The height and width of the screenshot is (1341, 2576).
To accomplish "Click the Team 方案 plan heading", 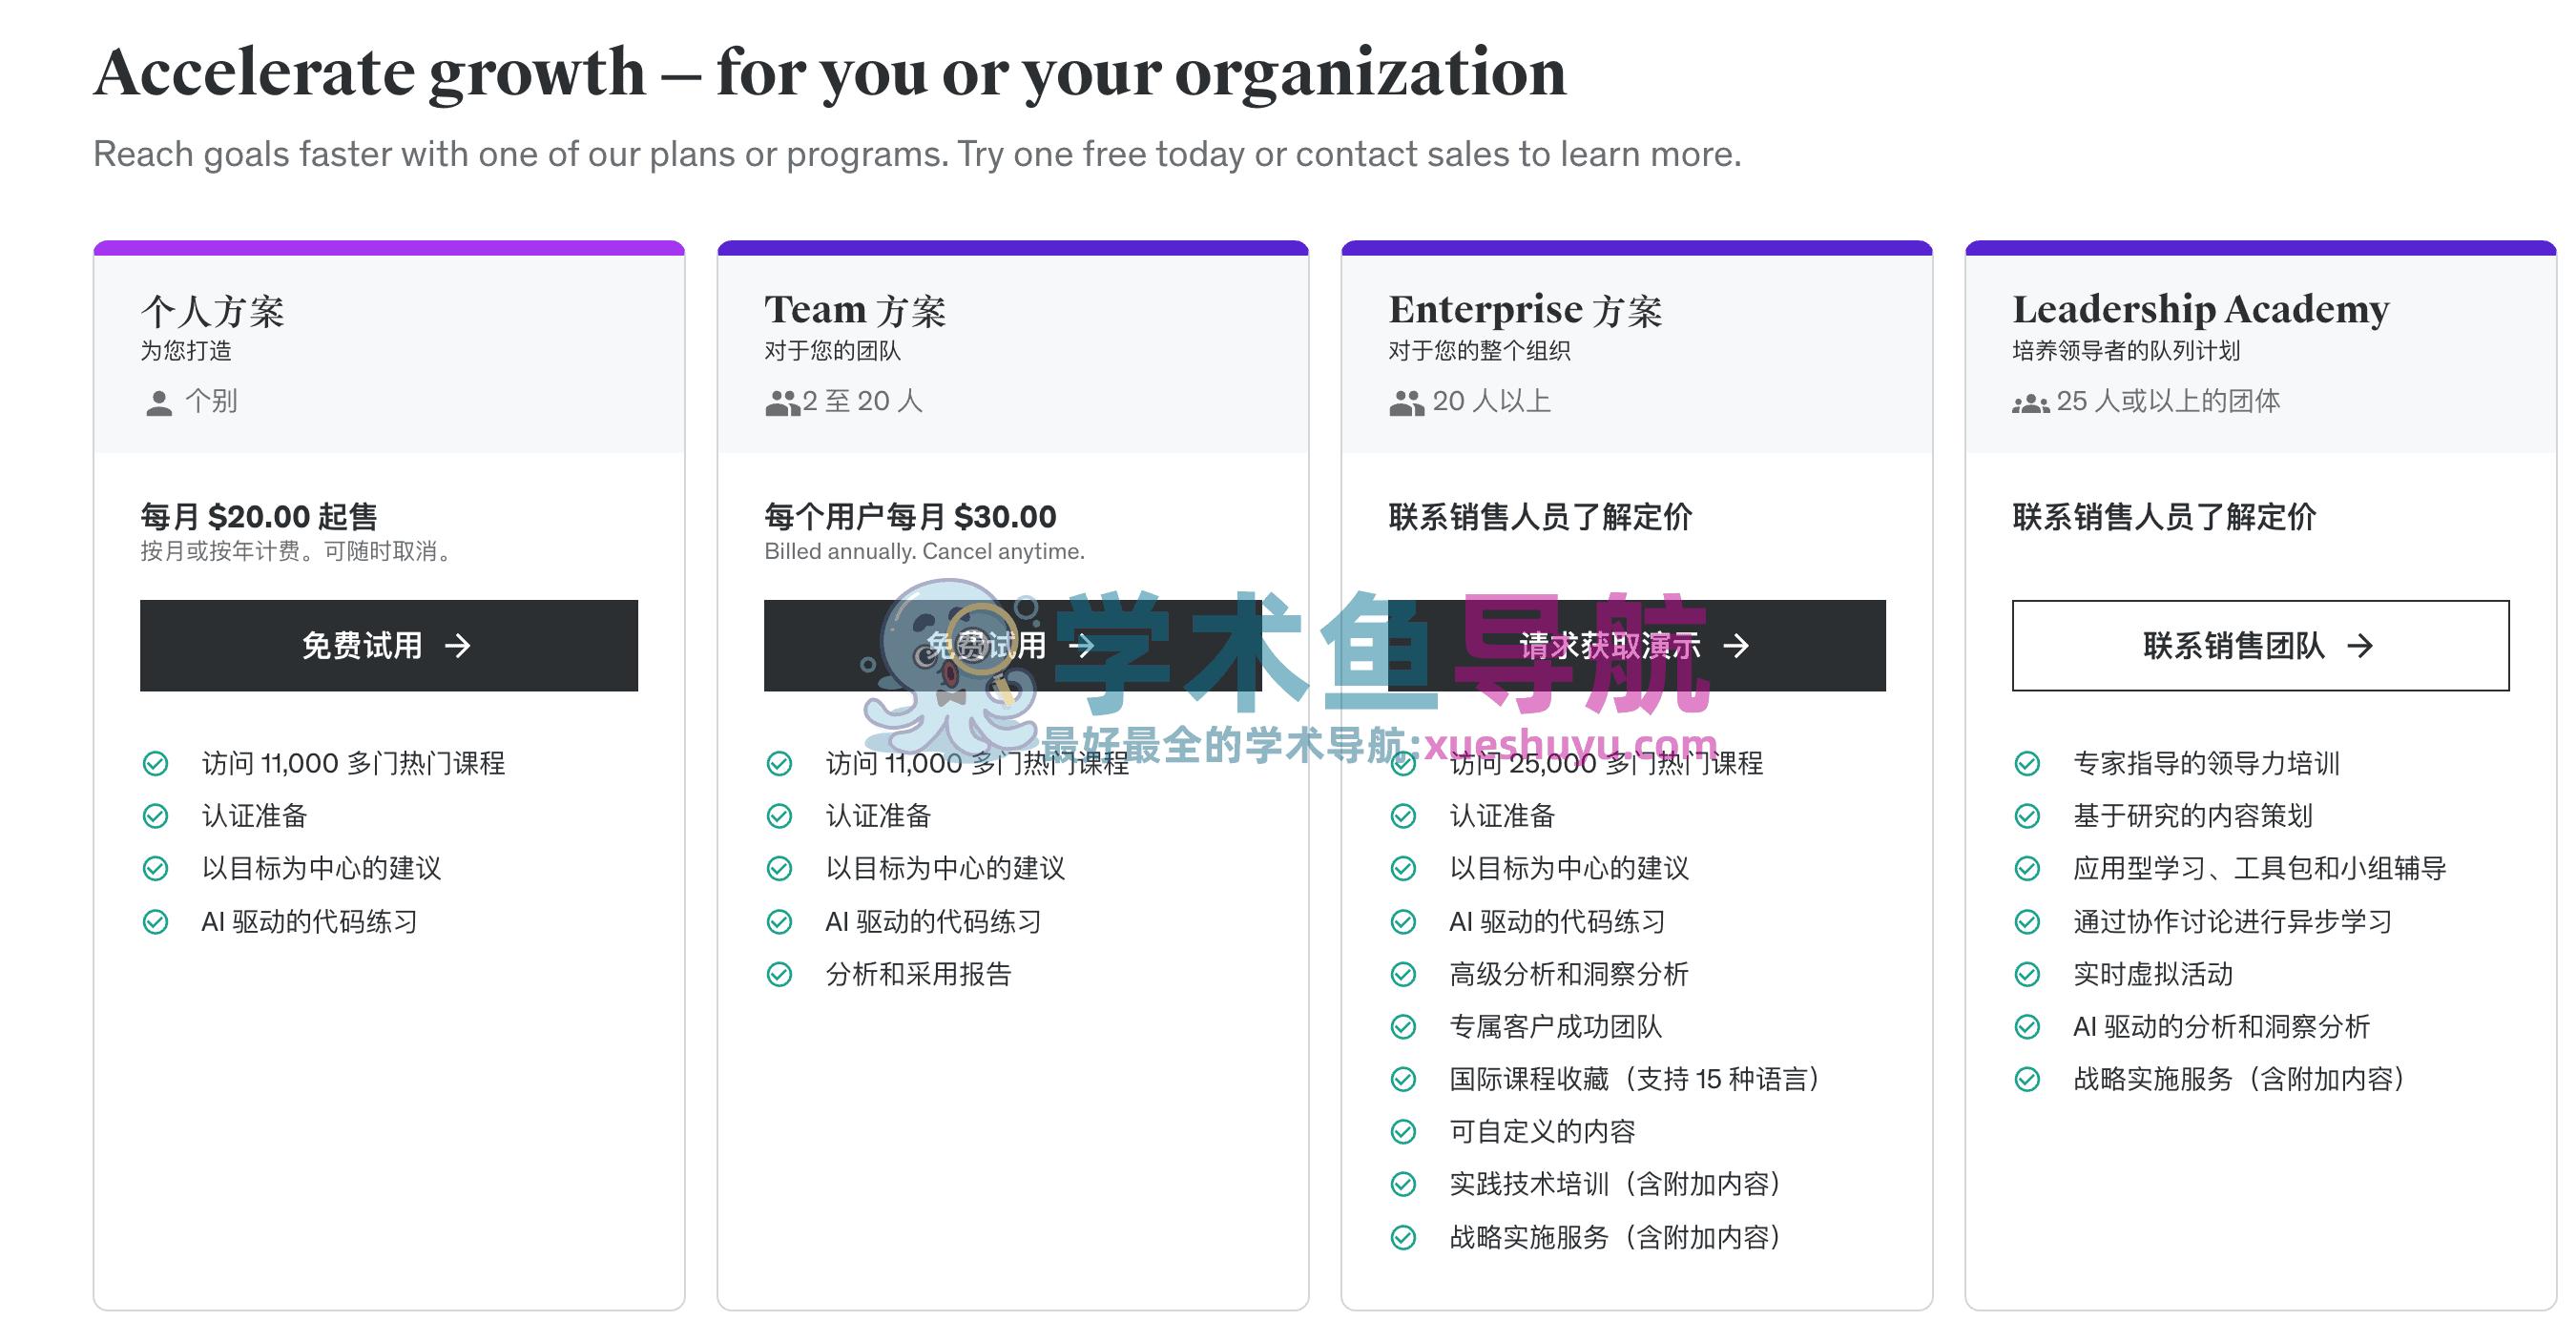I will 855,311.
